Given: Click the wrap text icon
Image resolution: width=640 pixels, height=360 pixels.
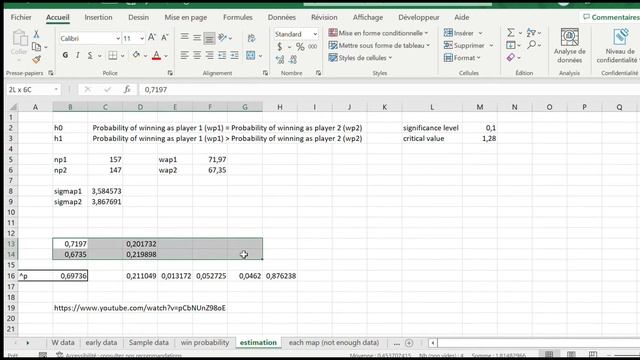Looking at the screenshot, I should pos(251,38).
